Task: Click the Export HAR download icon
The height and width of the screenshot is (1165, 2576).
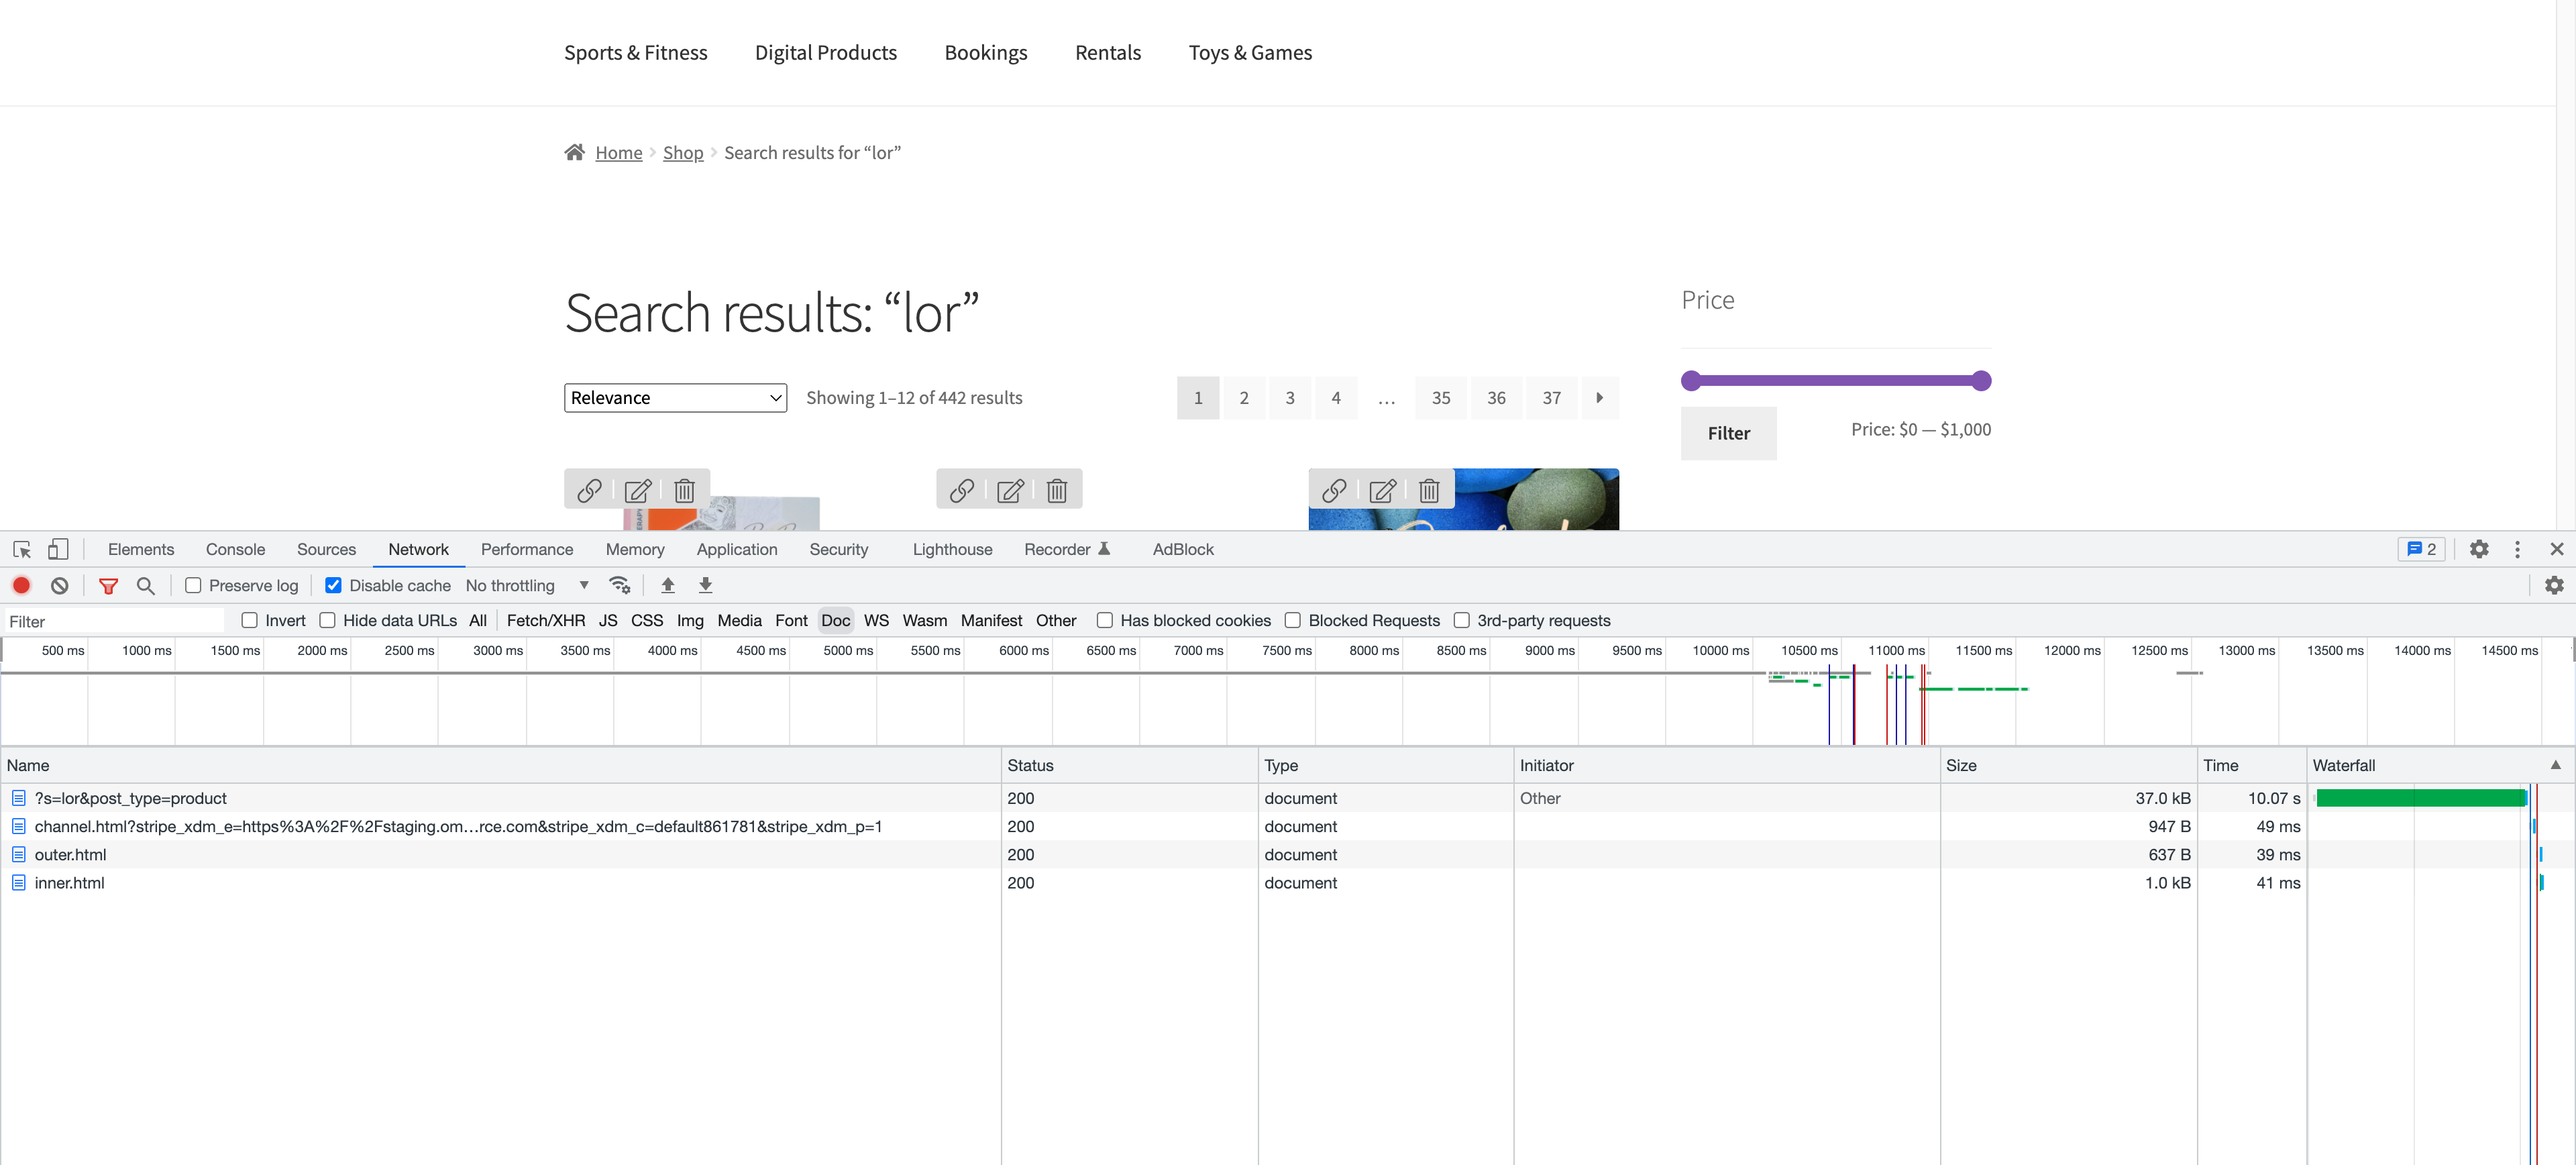Action: point(705,585)
